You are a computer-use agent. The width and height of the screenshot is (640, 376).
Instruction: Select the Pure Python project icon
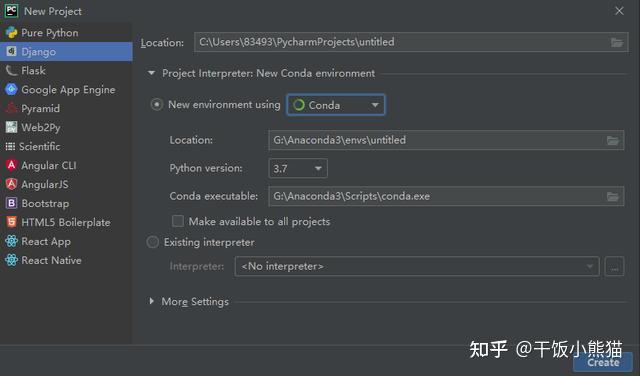pyautogui.click(x=11, y=33)
